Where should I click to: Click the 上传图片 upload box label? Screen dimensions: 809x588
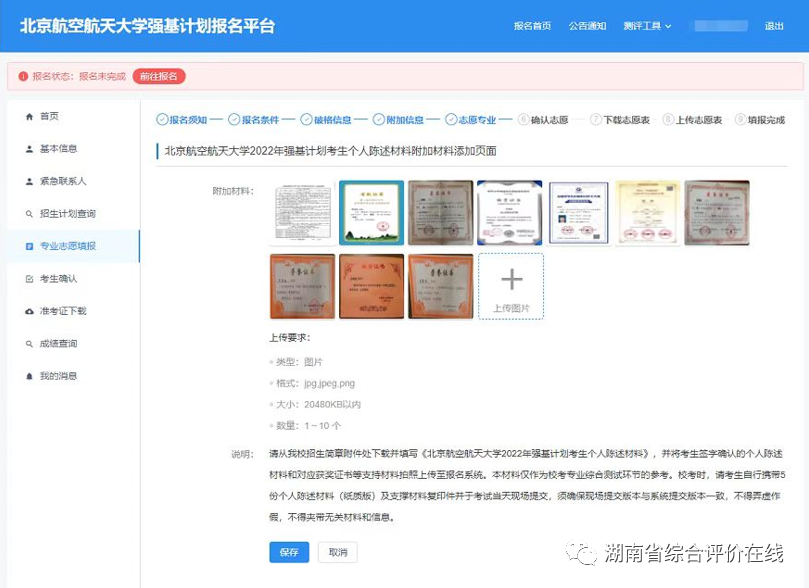coord(511,308)
